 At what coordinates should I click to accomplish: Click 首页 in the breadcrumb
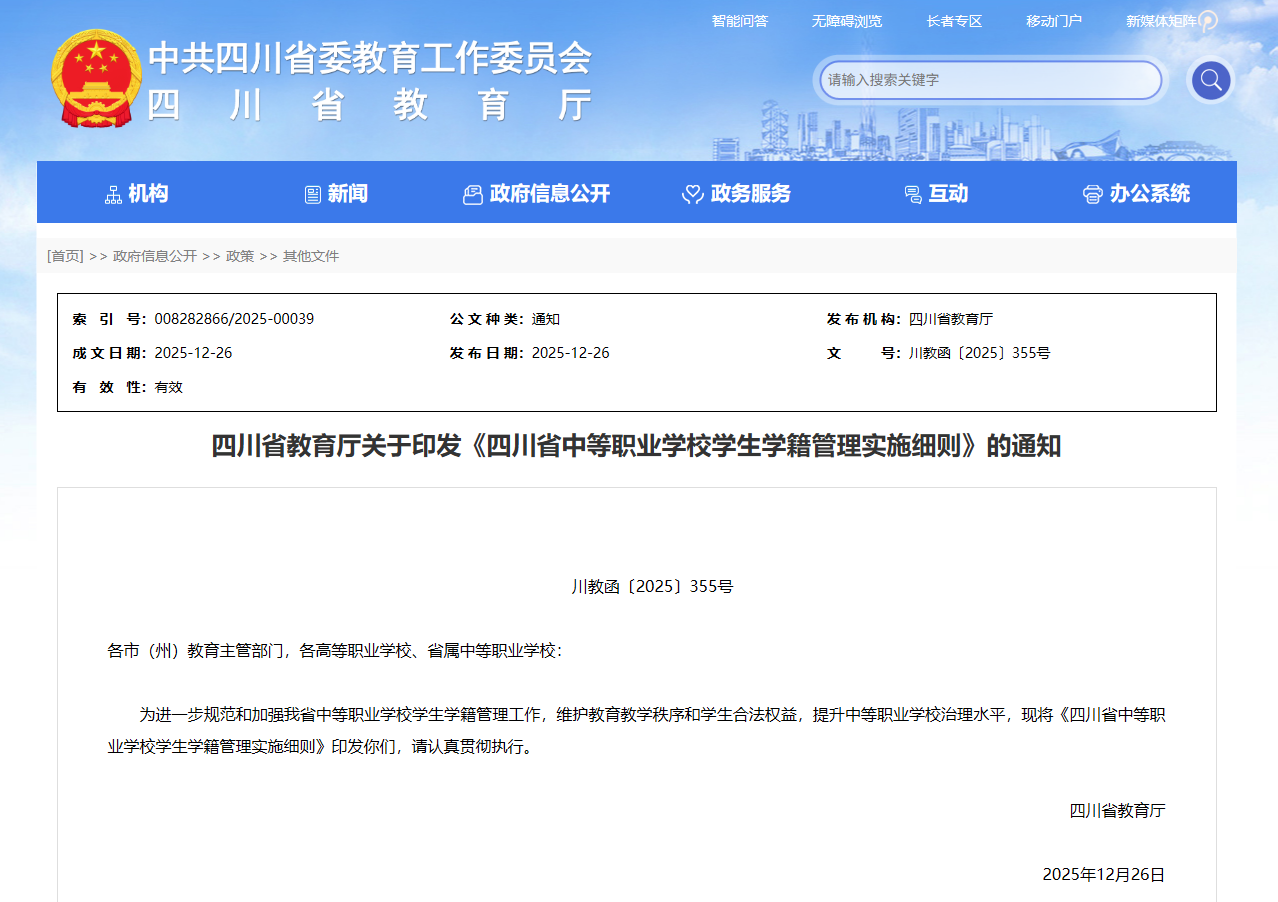pos(65,256)
